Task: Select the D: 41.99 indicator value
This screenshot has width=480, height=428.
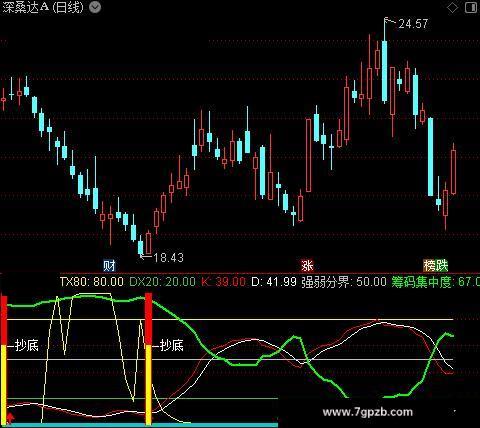Action: point(274,282)
